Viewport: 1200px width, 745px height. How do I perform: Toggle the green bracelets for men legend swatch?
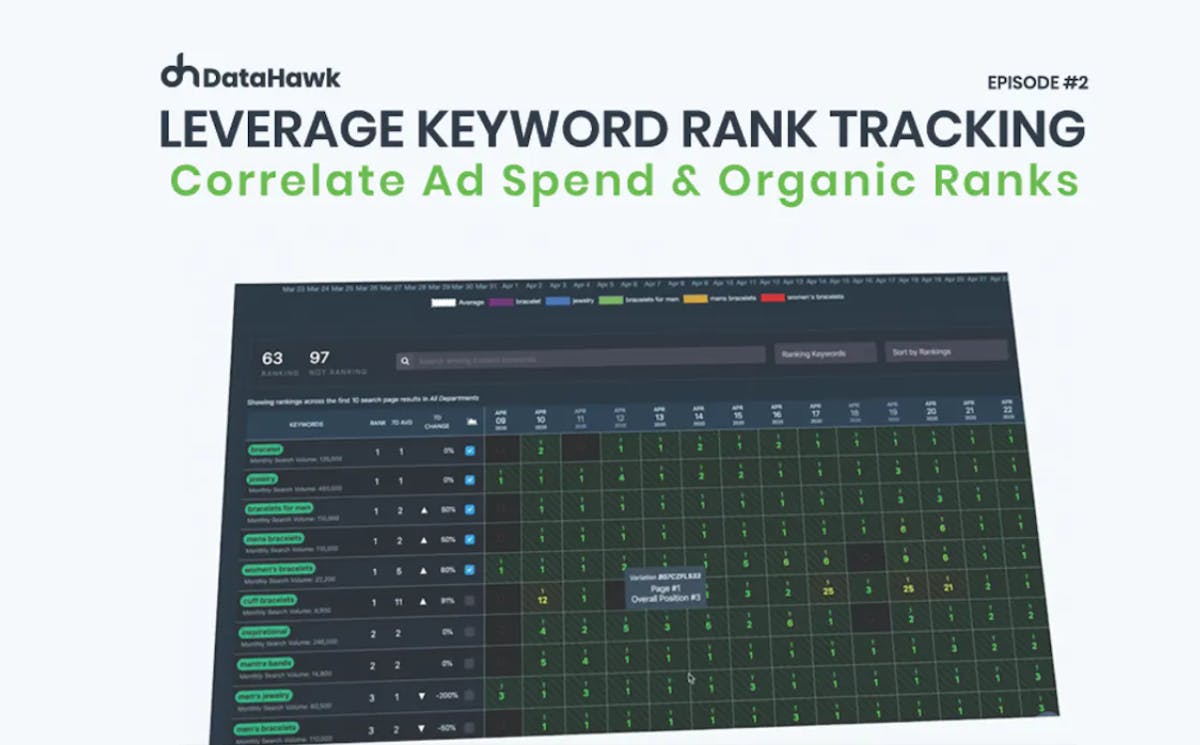(x=613, y=298)
